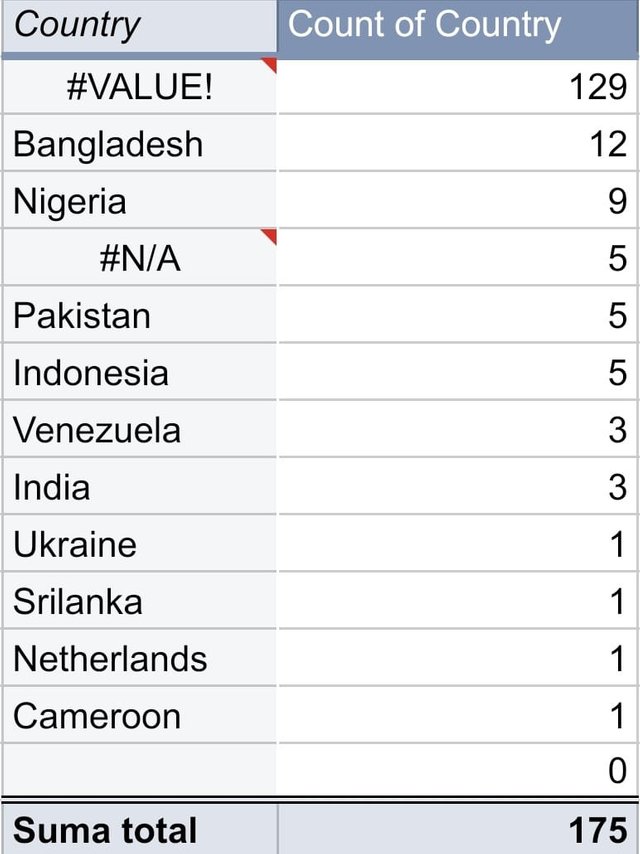
Task: Select the Cameroon cell
Action: (x=139, y=716)
